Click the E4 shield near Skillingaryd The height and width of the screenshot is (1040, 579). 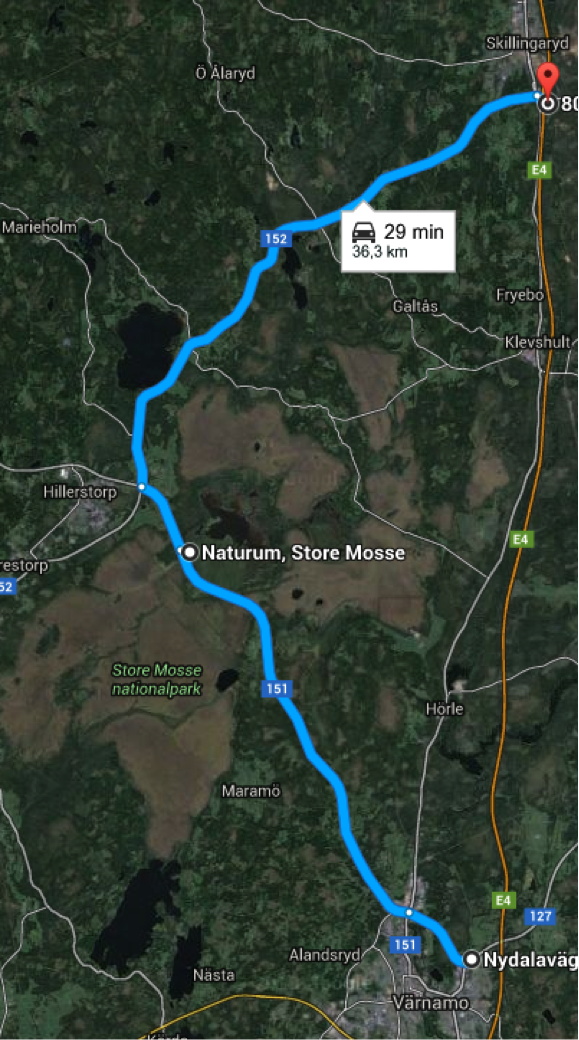[x=540, y=171]
